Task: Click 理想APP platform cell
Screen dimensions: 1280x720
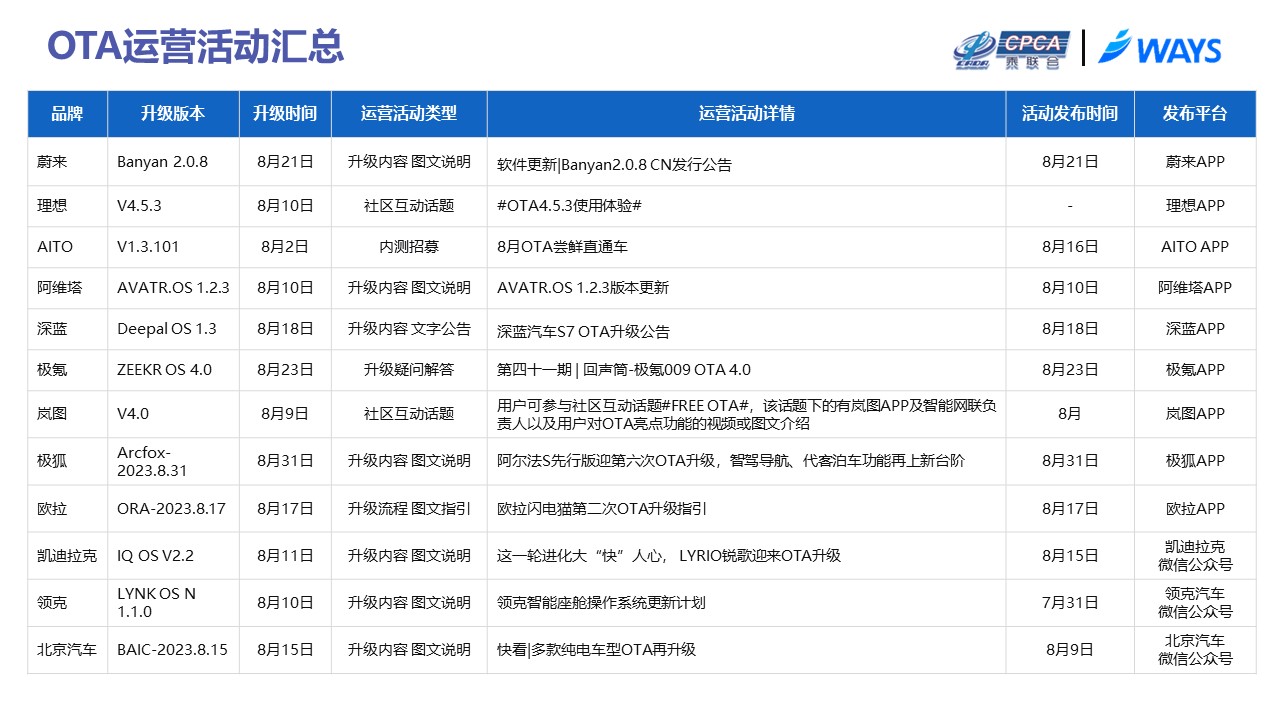Action: coord(1195,206)
